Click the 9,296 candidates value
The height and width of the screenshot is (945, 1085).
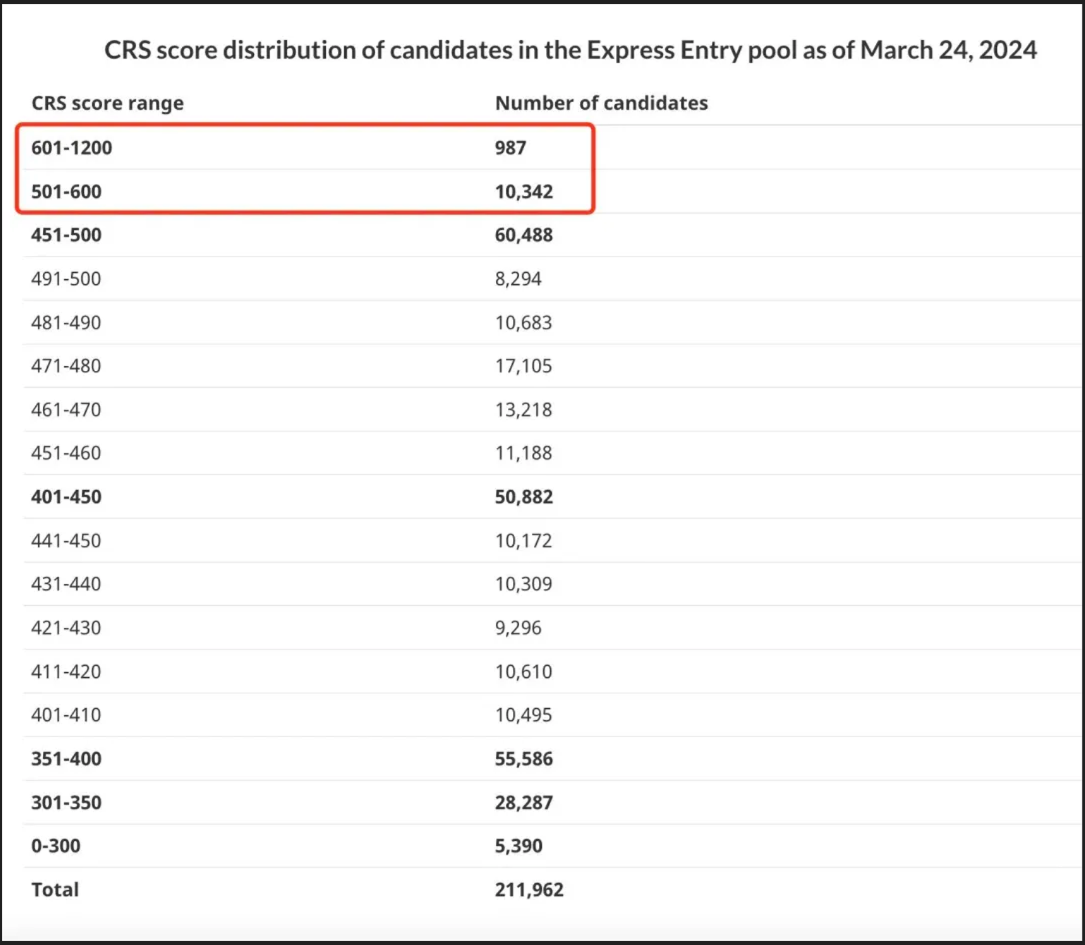(x=518, y=628)
